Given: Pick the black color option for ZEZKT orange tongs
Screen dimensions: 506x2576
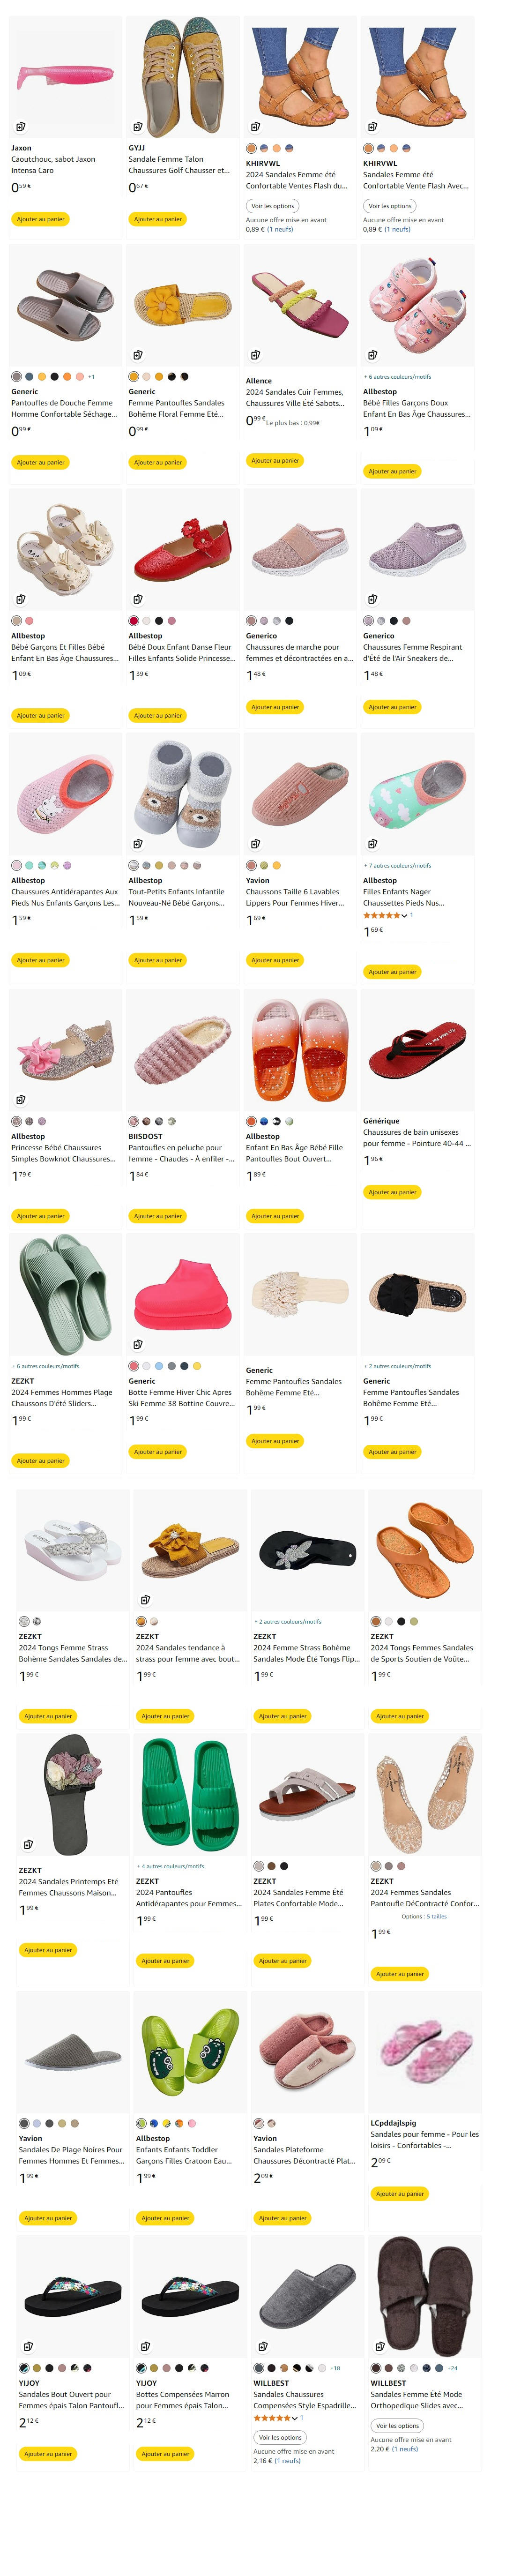Looking at the screenshot, I should 401,1621.
